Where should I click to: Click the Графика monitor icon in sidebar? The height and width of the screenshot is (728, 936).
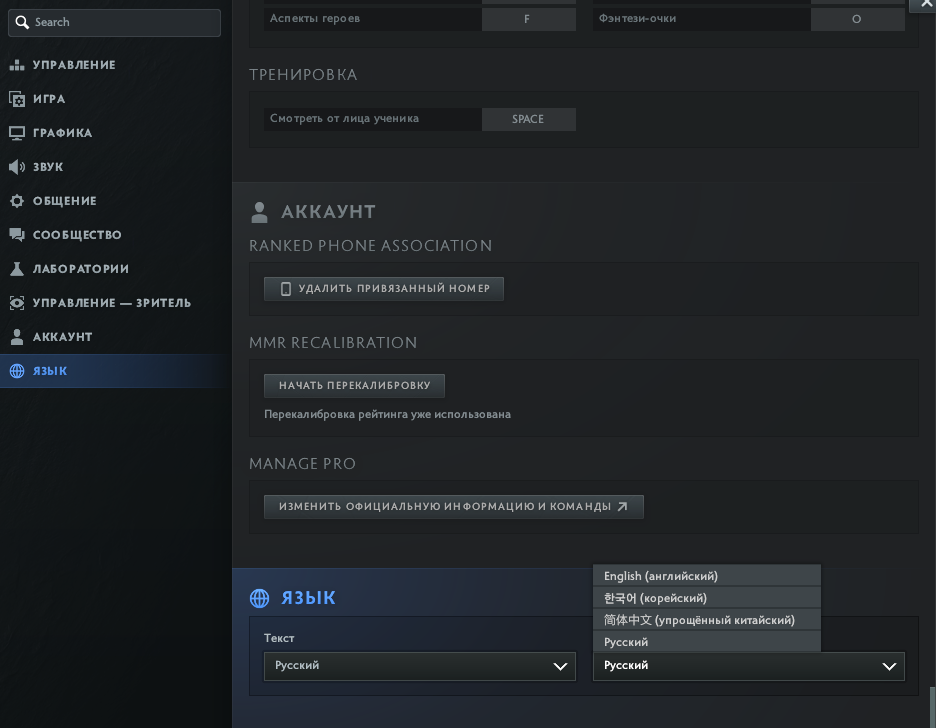tap(16, 133)
